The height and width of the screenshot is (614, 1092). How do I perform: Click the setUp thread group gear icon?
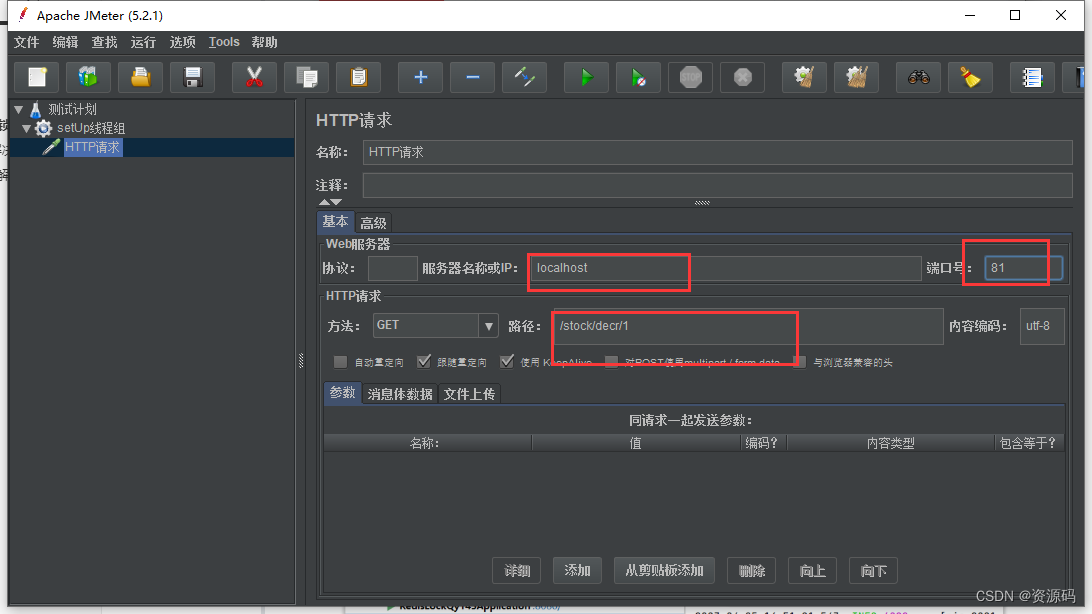point(43,128)
